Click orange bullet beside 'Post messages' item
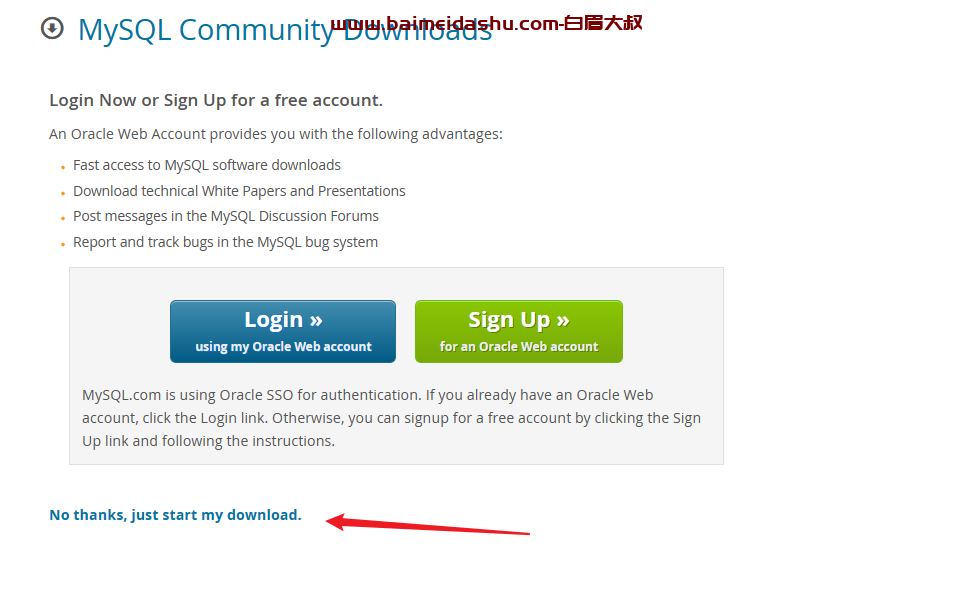Image resolution: width=973 pixels, height=604 pixels. (x=63, y=219)
